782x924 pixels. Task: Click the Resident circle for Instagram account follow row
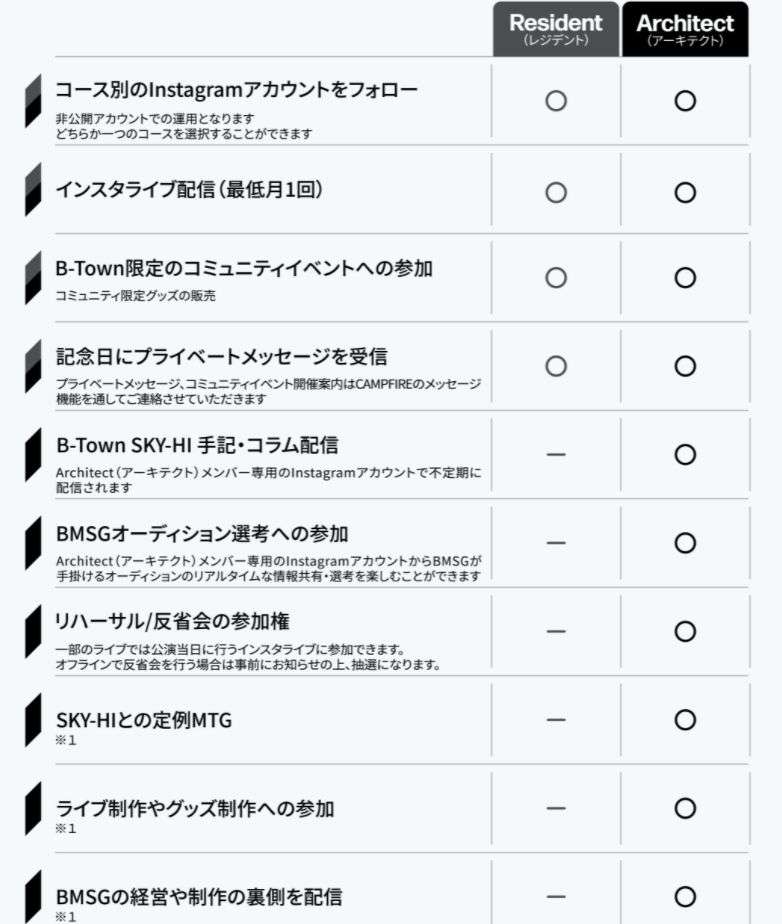click(x=556, y=101)
